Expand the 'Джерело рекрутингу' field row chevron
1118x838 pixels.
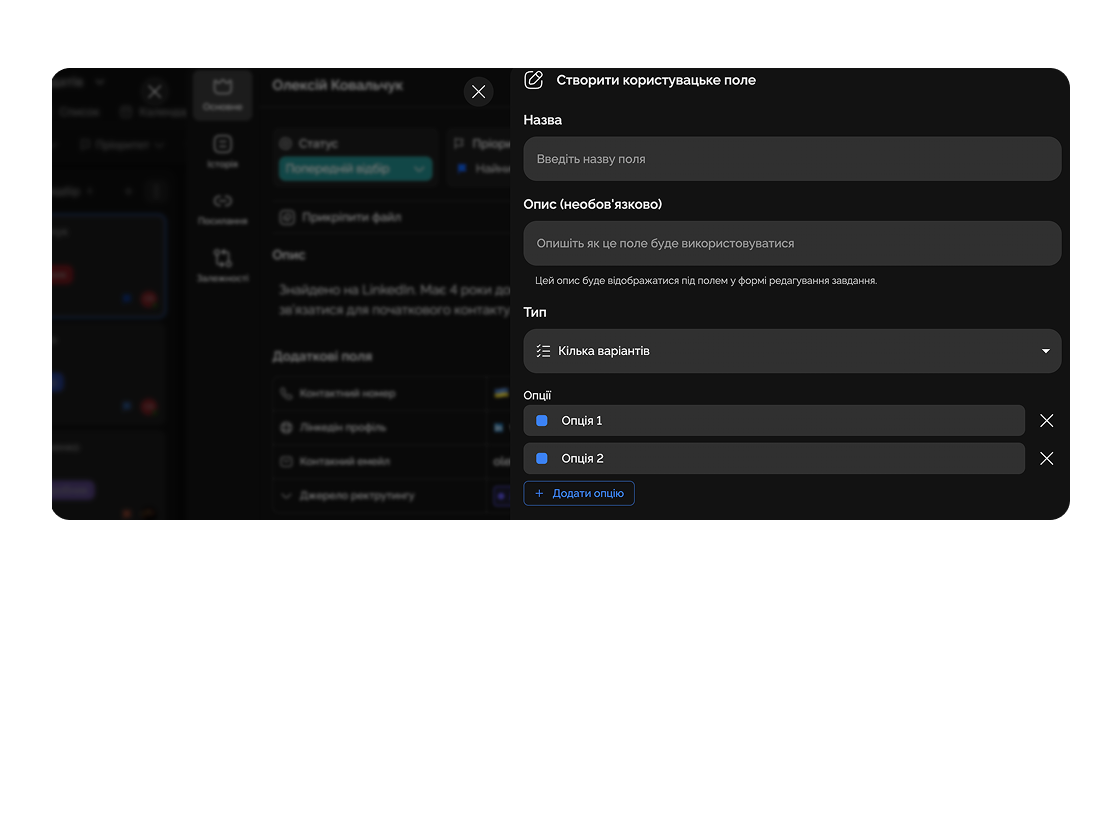(x=286, y=495)
